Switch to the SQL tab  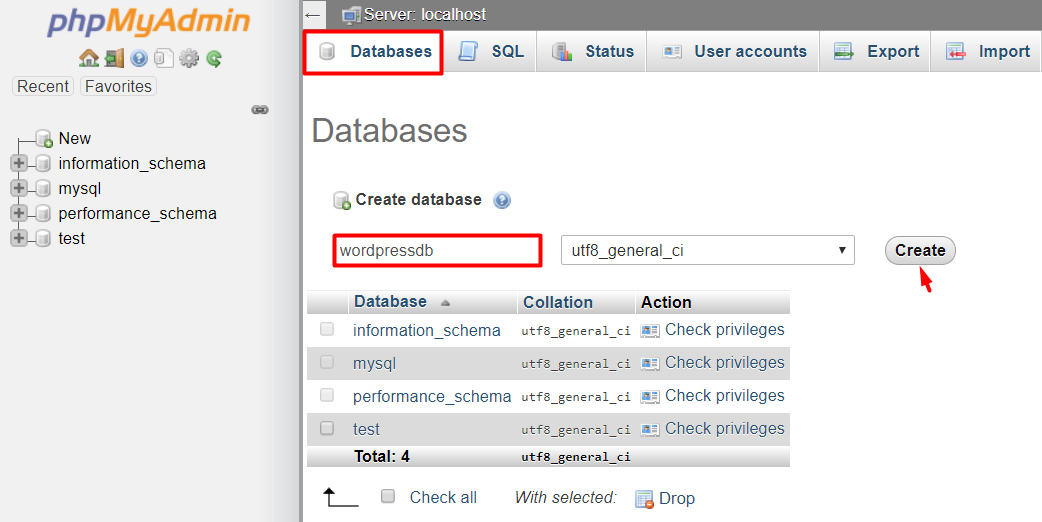tap(491, 52)
